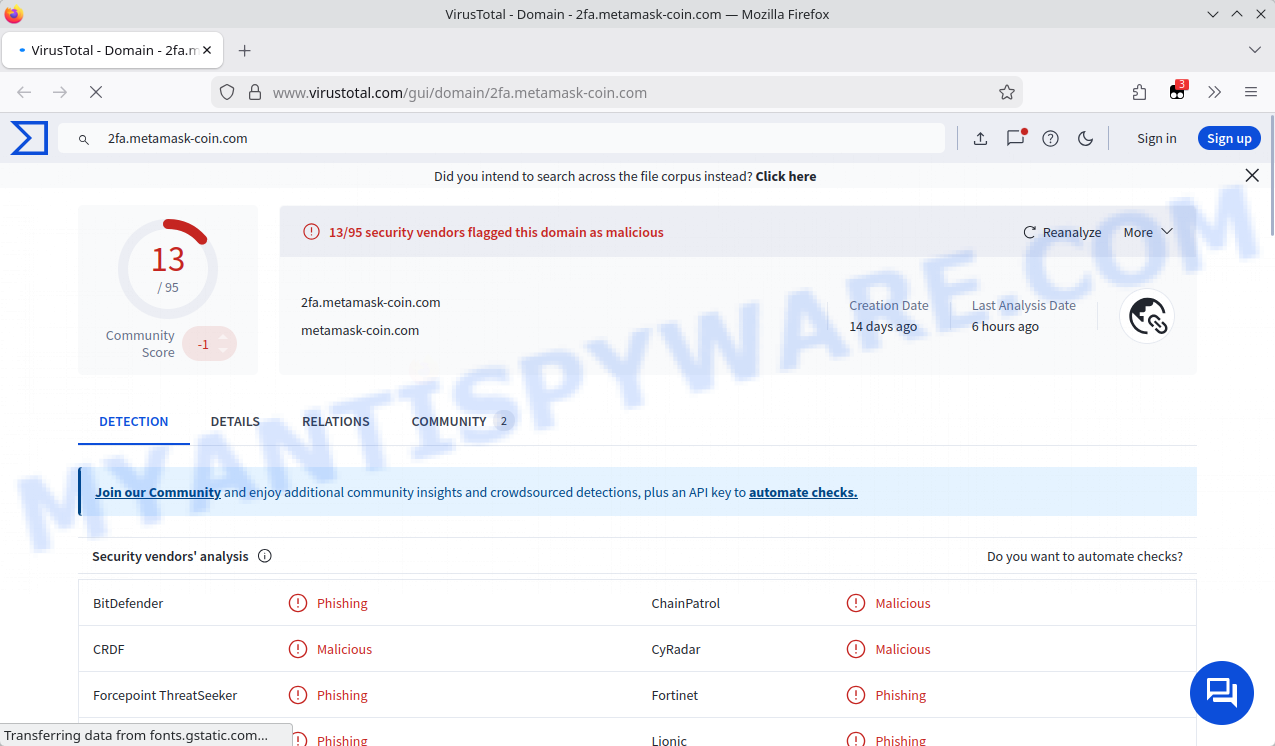1275x746 pixels.
Task: Open the list all tabs chevron
Action: pyautogui.click(x=1255, y=50)
